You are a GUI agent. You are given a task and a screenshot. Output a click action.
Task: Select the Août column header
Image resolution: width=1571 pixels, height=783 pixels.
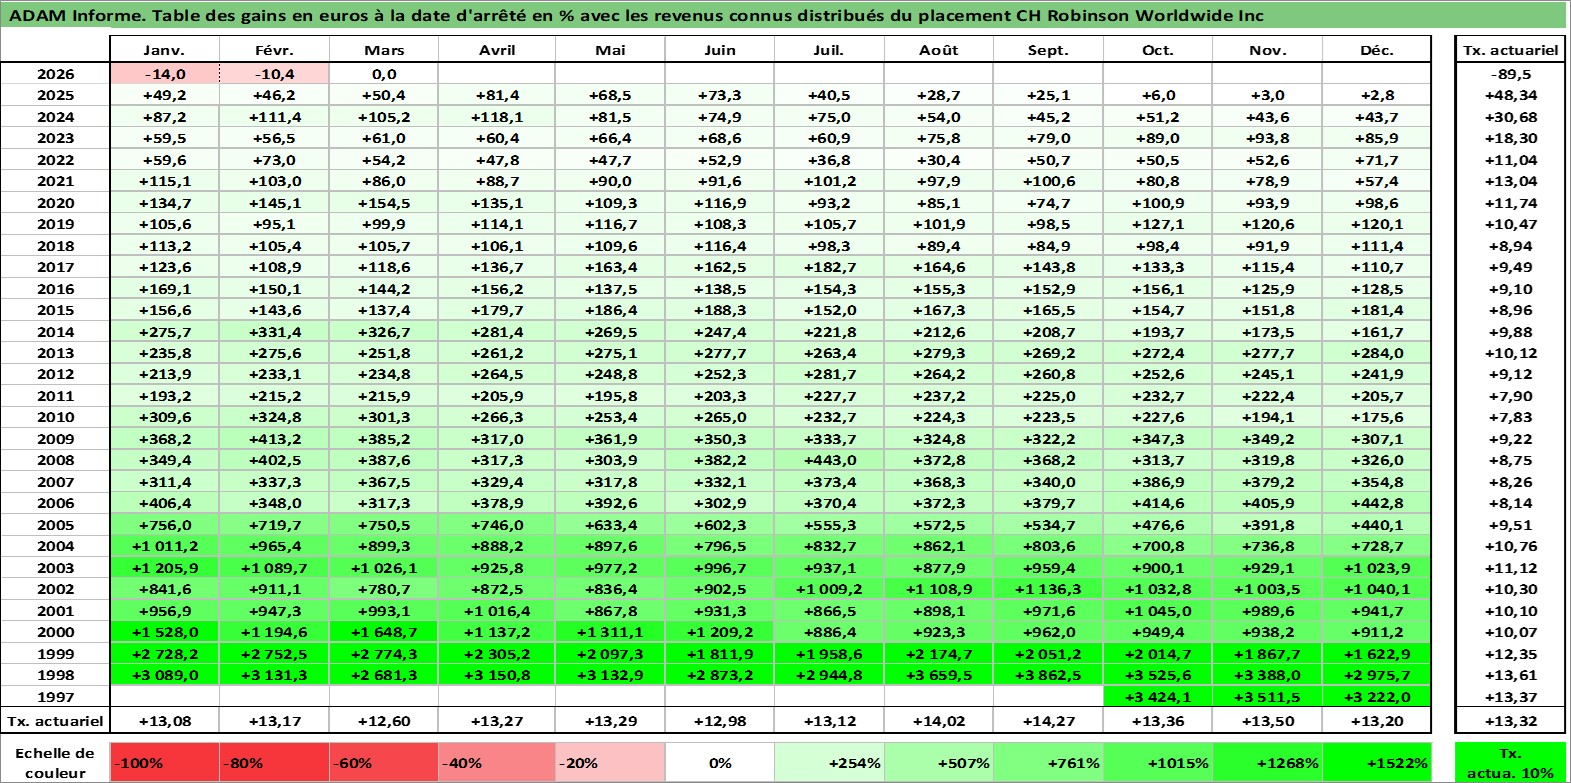[938, 50]
